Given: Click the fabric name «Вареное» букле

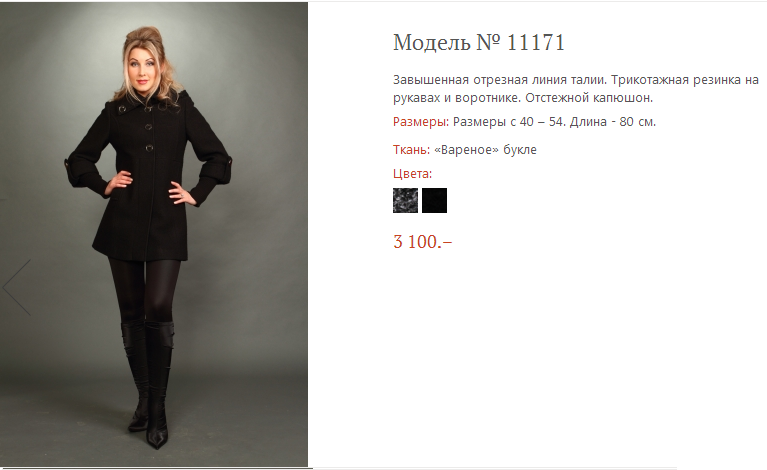Looking at the screenshot, I should pos(485,150).
